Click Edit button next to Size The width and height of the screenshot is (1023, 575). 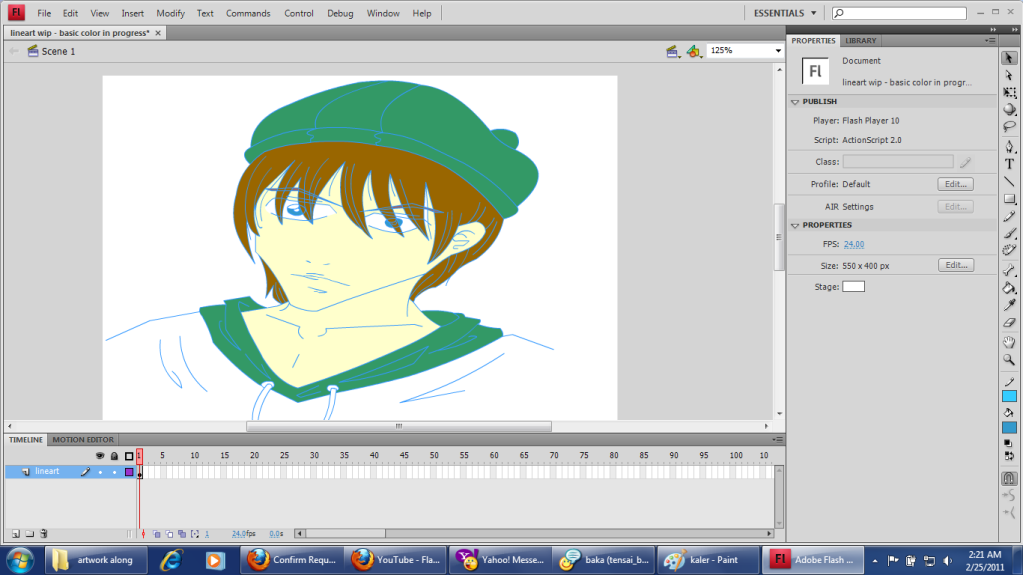(x=956, y=265)
